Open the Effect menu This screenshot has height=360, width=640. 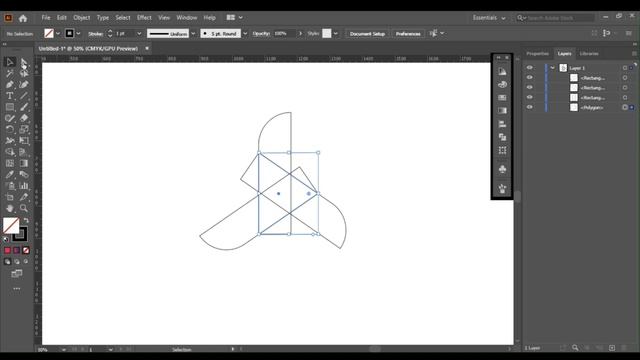(x=144, y=18)
